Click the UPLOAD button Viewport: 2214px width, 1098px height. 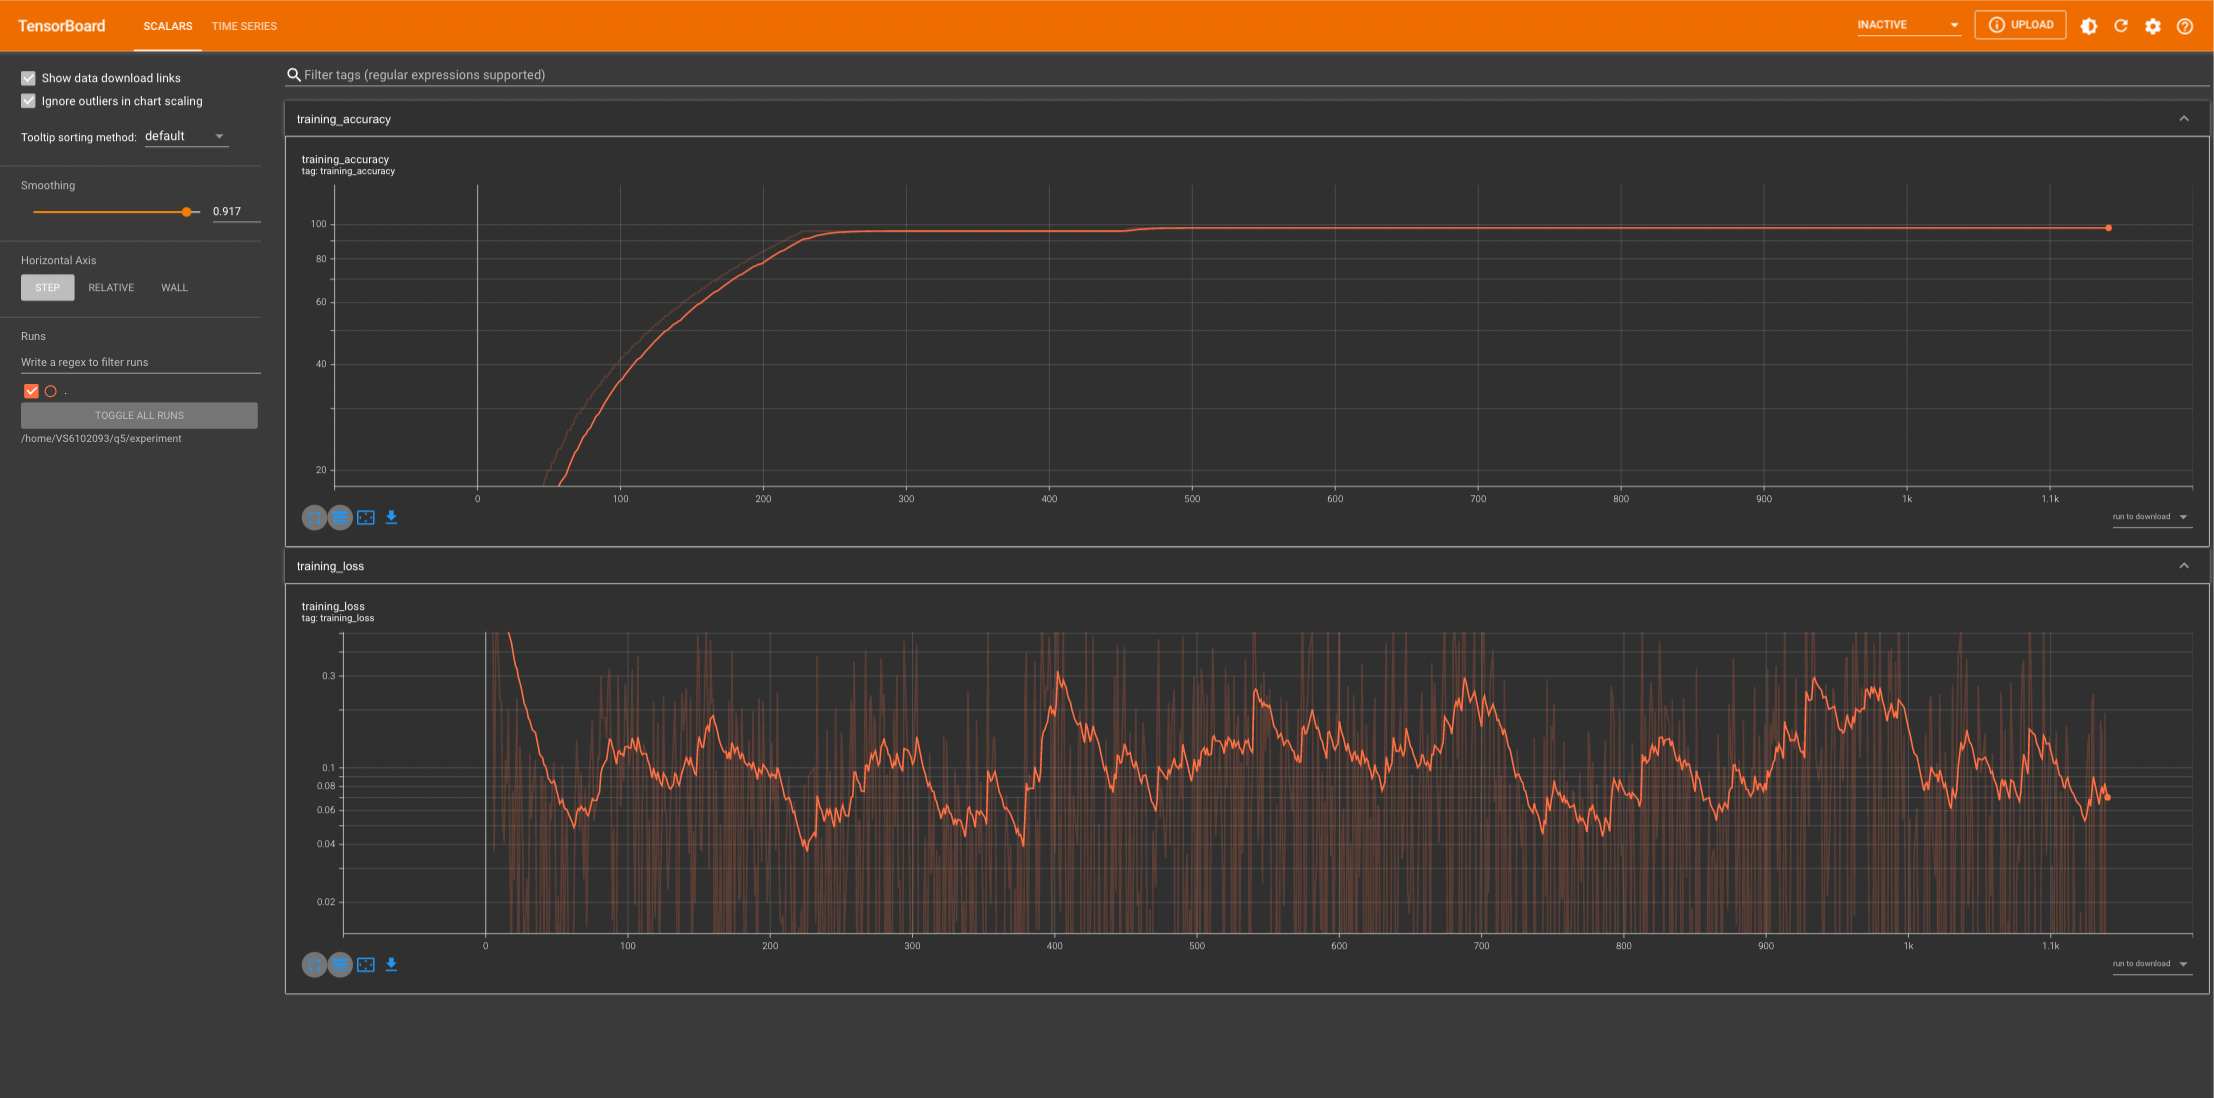pos(2020,25)
